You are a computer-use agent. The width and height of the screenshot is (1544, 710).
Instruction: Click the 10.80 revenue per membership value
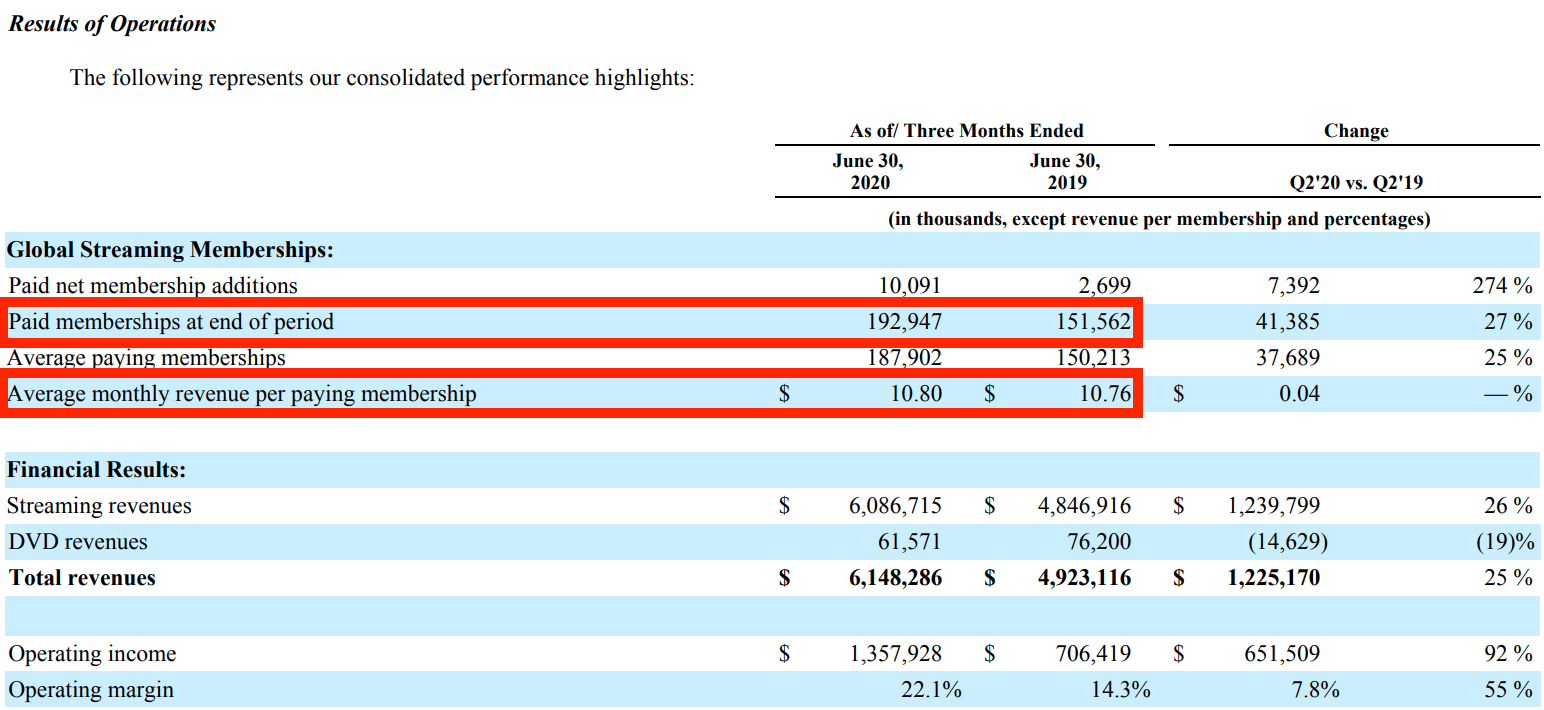click(x=916, y=394)
